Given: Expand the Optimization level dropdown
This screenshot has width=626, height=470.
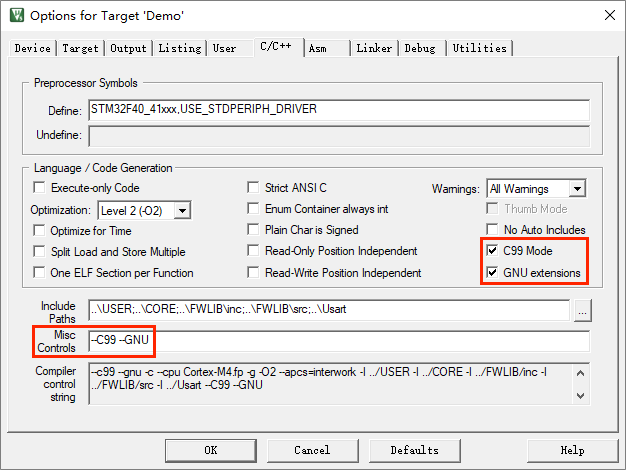Looking at the screenshot, I should coord(181,210).
